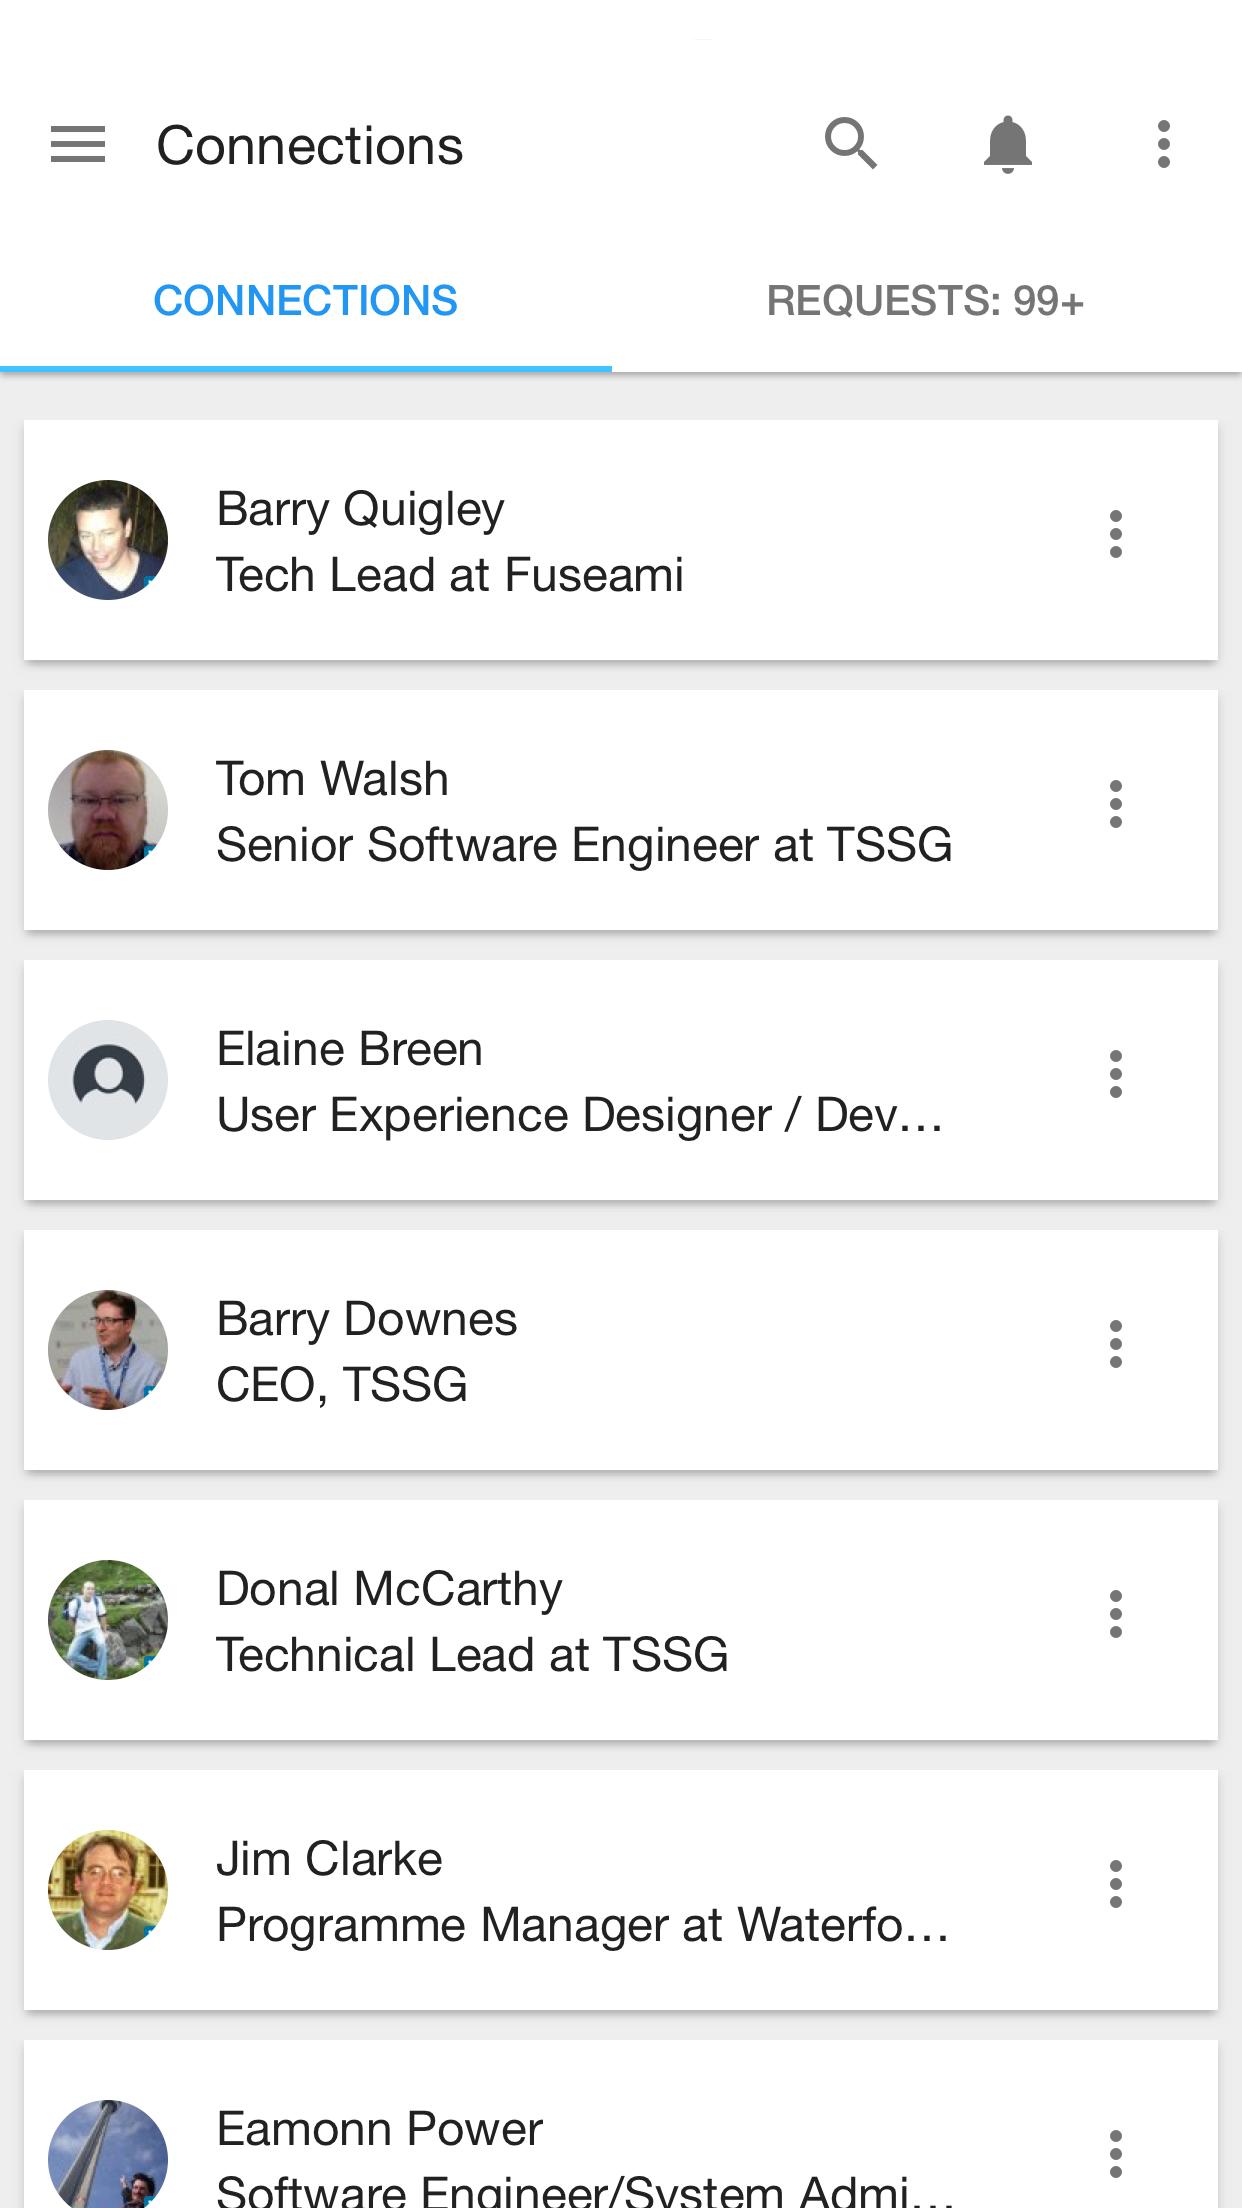Open options menu for Eamonn Power
Viewport: 1242px width, 2208px height.
click(1116, 2154)
